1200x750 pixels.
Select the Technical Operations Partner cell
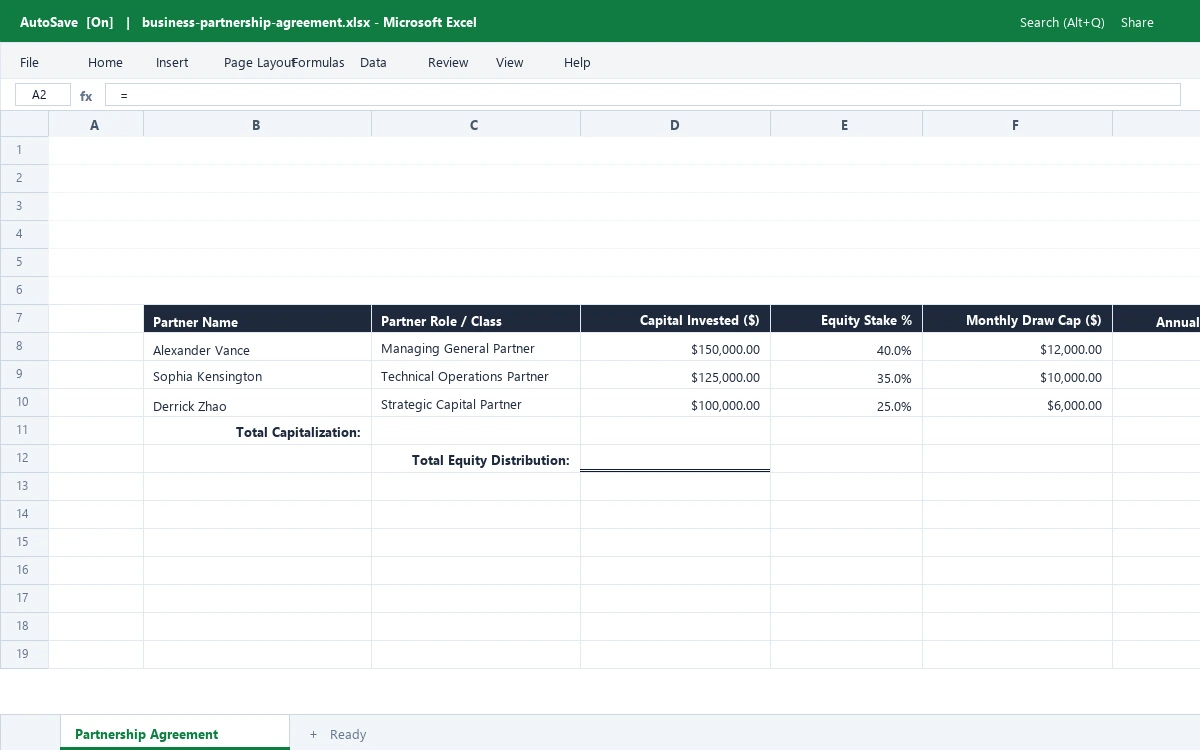tap(475, 375)
